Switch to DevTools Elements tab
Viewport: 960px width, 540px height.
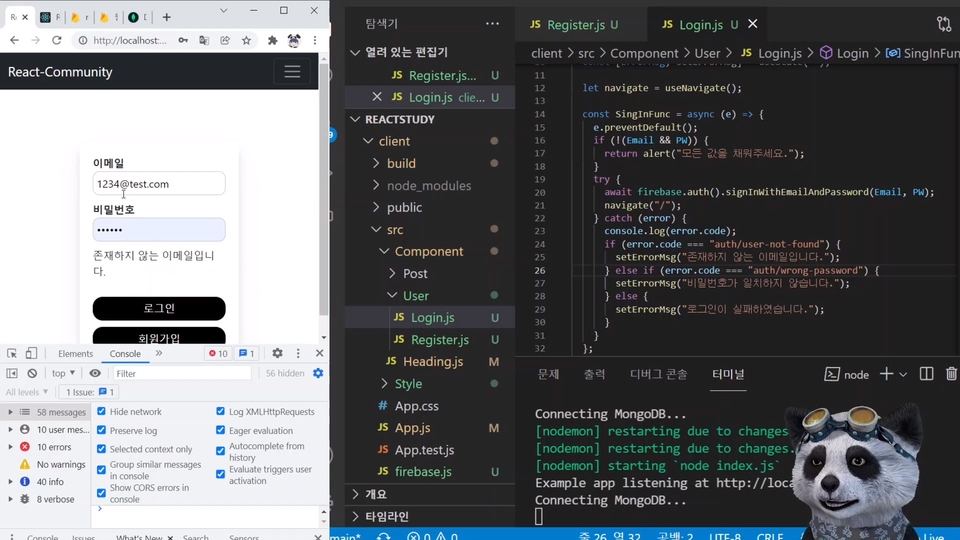coord(75,353)
